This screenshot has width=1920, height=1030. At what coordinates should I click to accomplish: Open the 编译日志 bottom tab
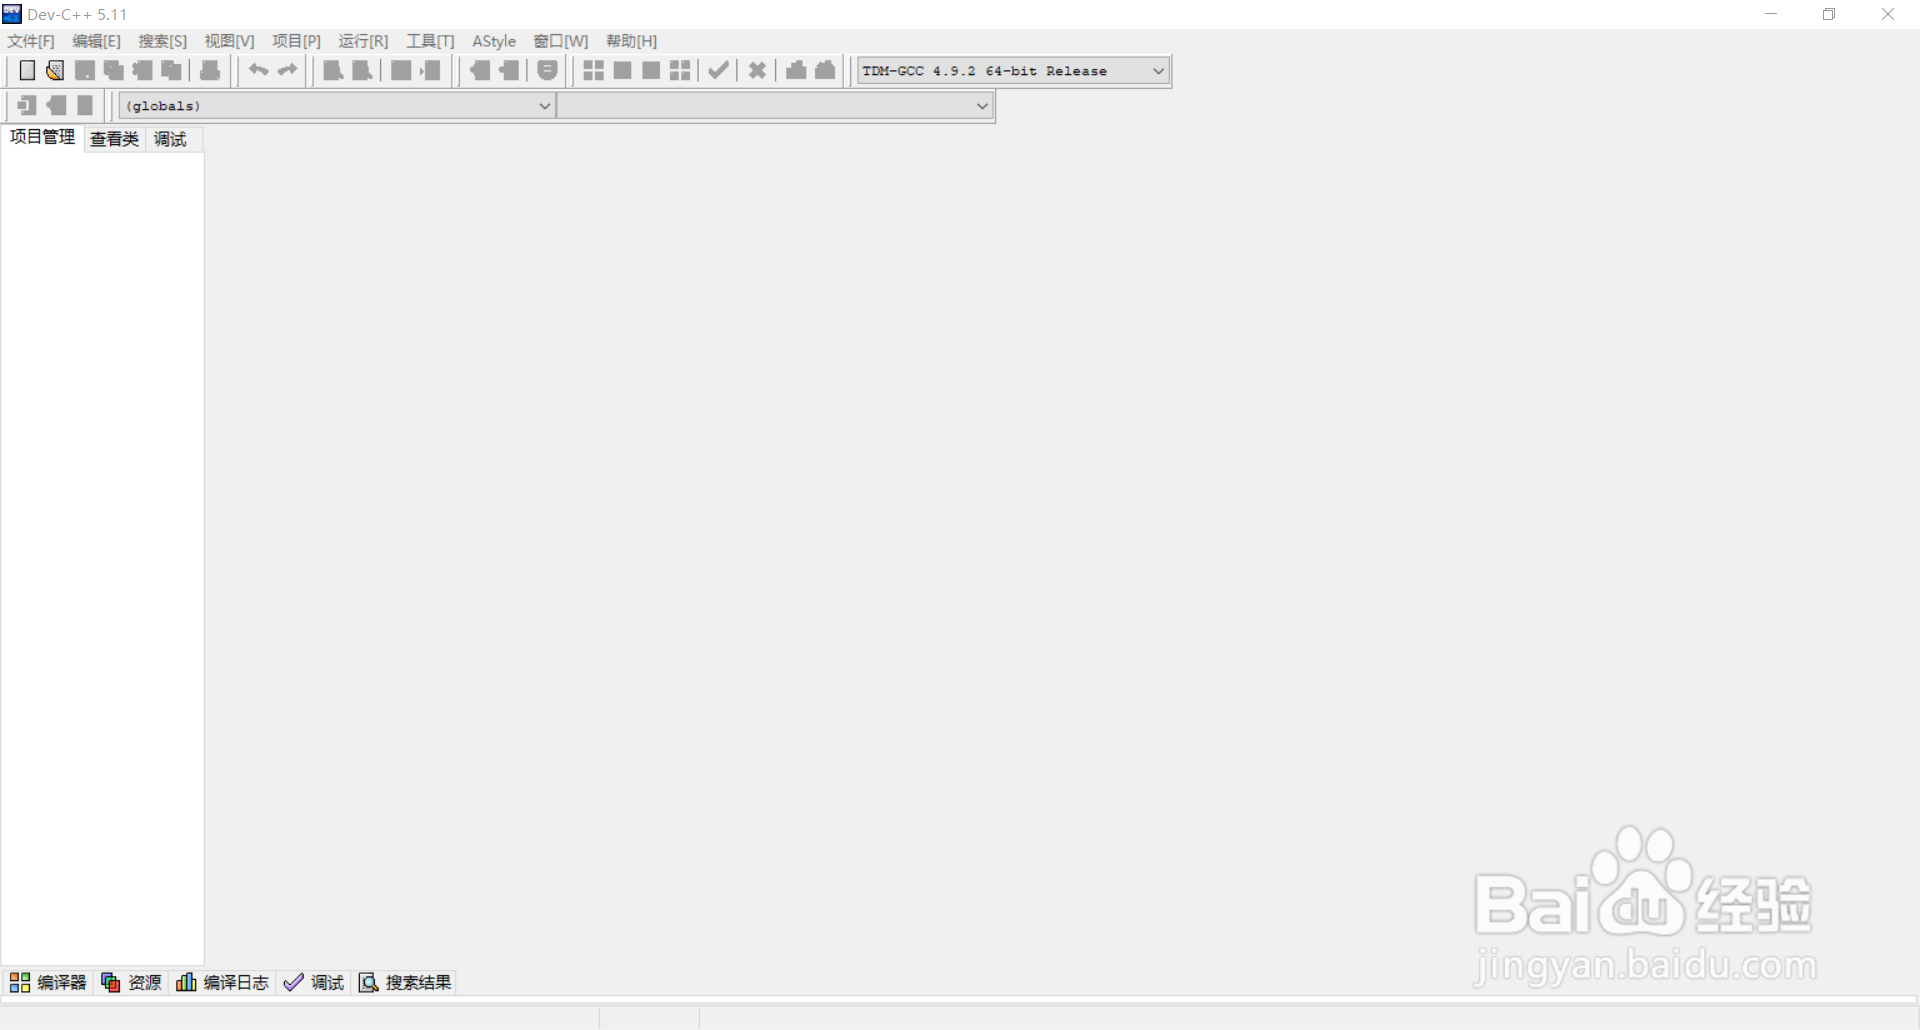coord(223,982)
